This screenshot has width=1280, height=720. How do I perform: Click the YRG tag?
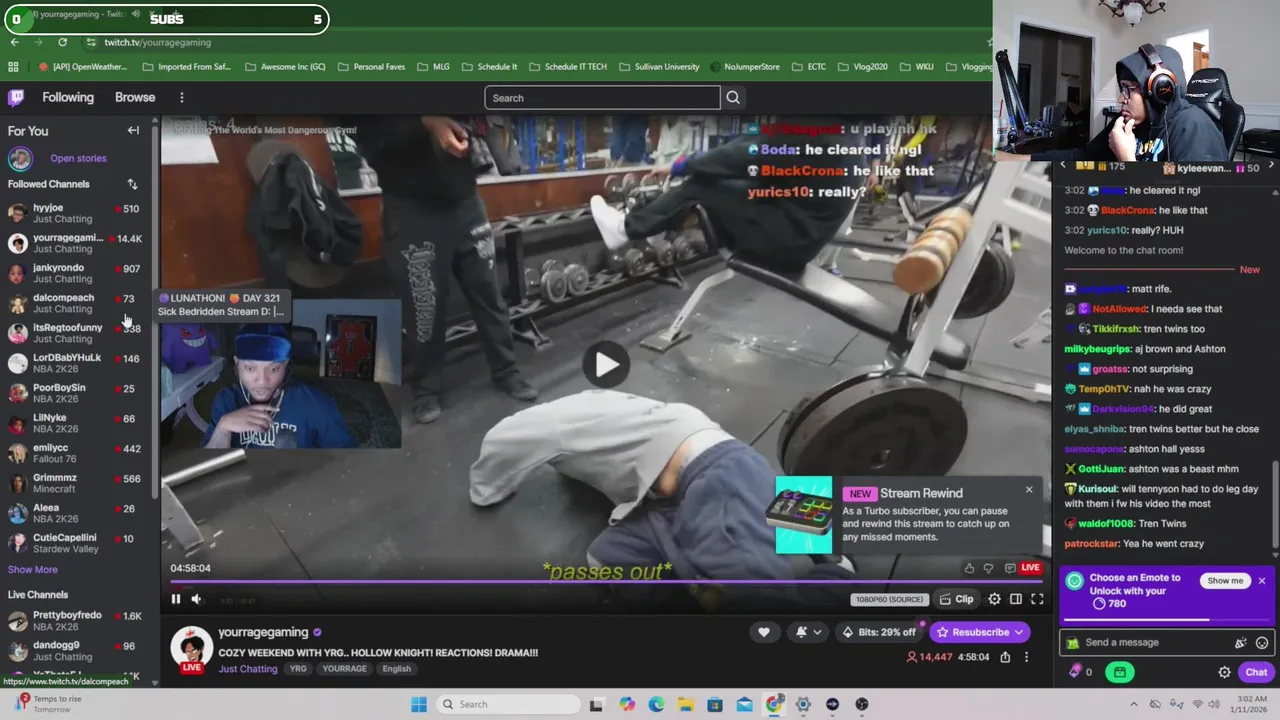(x=298, y=669)
